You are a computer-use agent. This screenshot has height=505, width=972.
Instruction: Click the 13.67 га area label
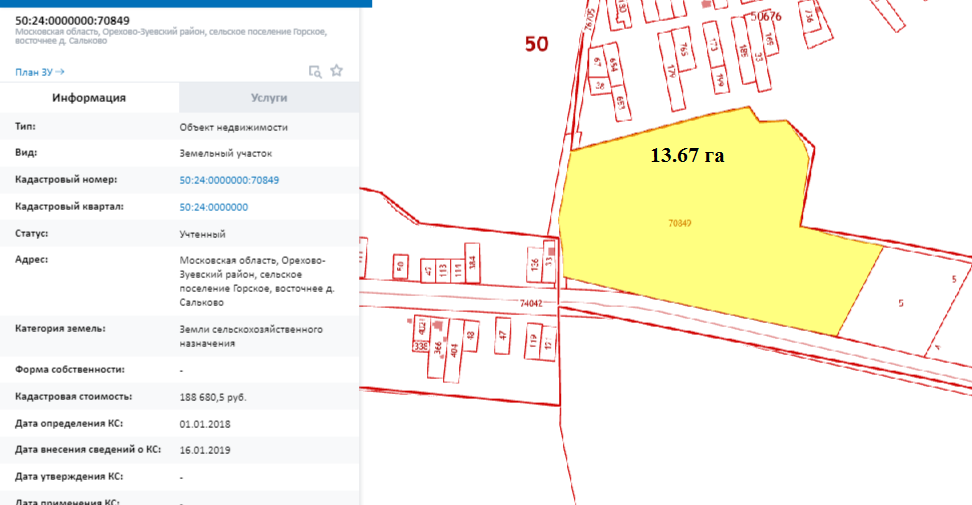point(686,156)
